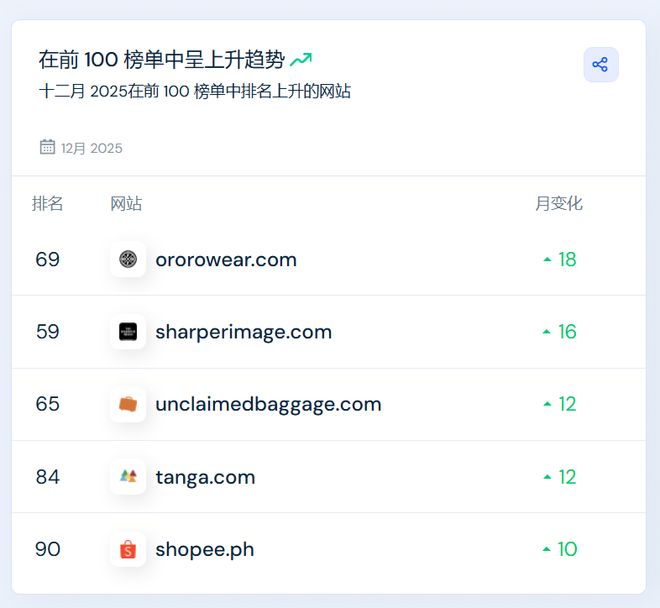Click the monthly change value 16
Viewport: 660px width, 608px height.
click(567, 332)
